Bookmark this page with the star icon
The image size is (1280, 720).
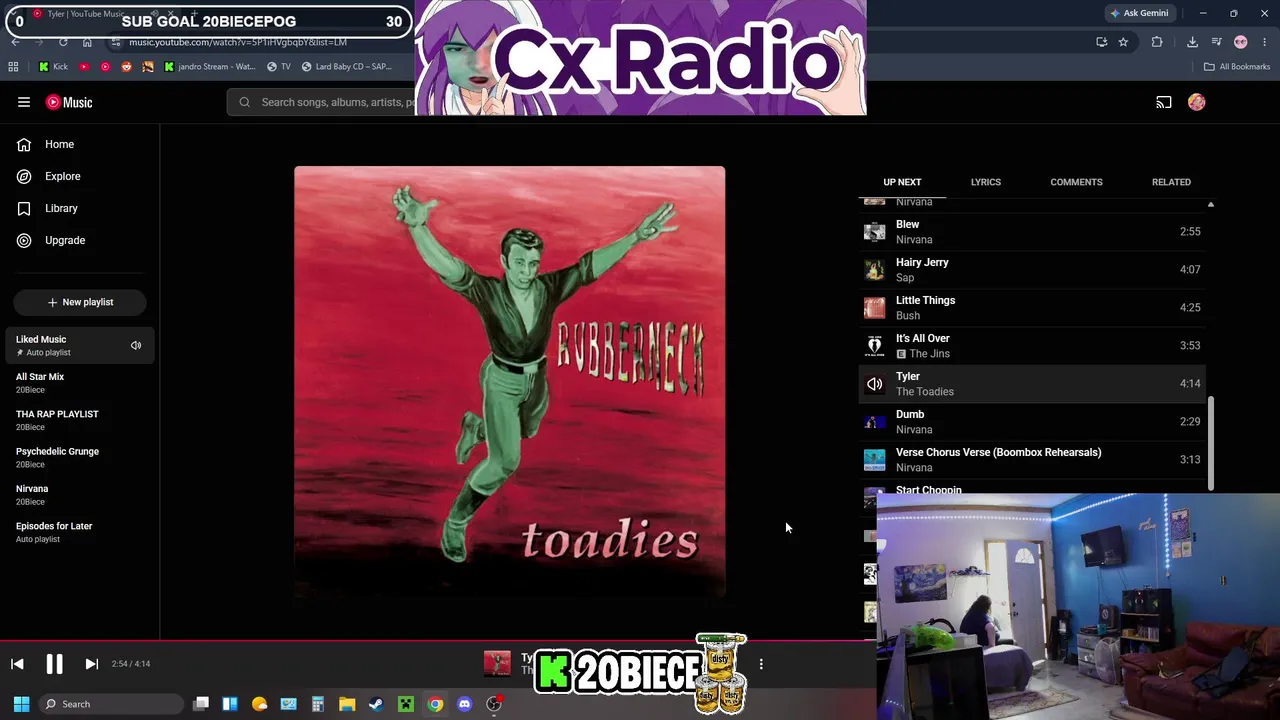pos(1123,42)
